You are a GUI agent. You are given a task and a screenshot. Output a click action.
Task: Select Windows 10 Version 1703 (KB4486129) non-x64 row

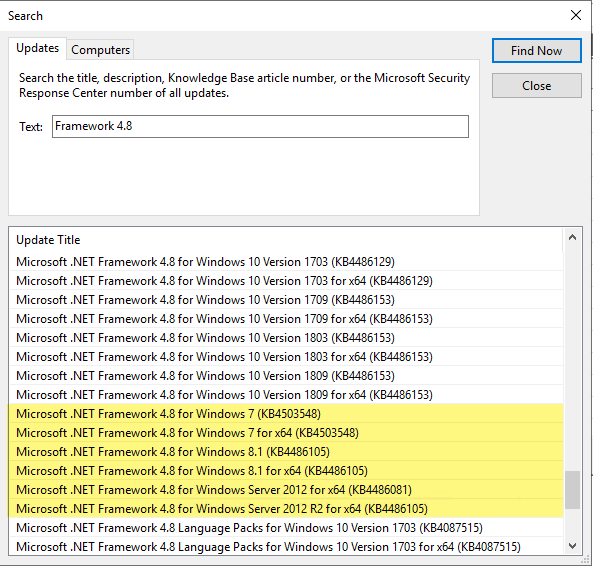(286, 262)
